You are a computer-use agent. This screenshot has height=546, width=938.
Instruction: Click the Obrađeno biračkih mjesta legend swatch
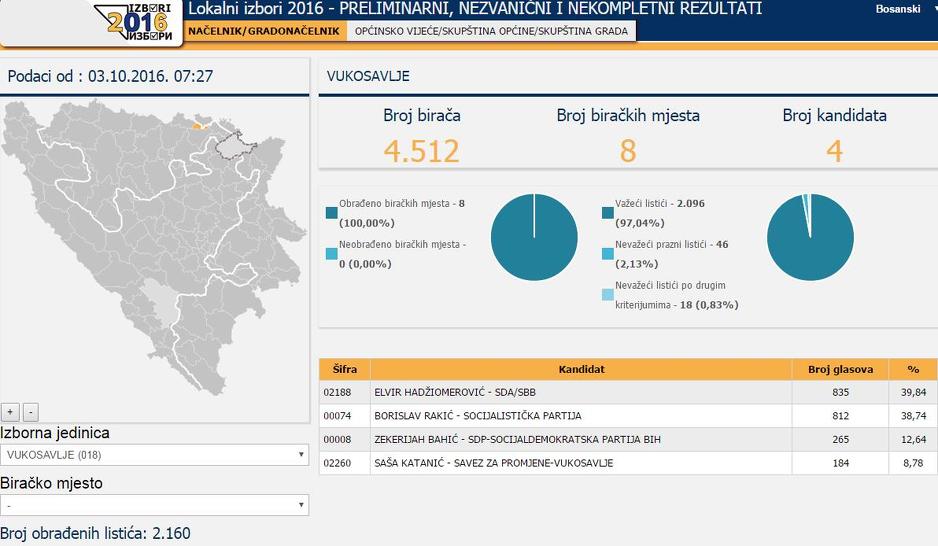click(332, 212)
